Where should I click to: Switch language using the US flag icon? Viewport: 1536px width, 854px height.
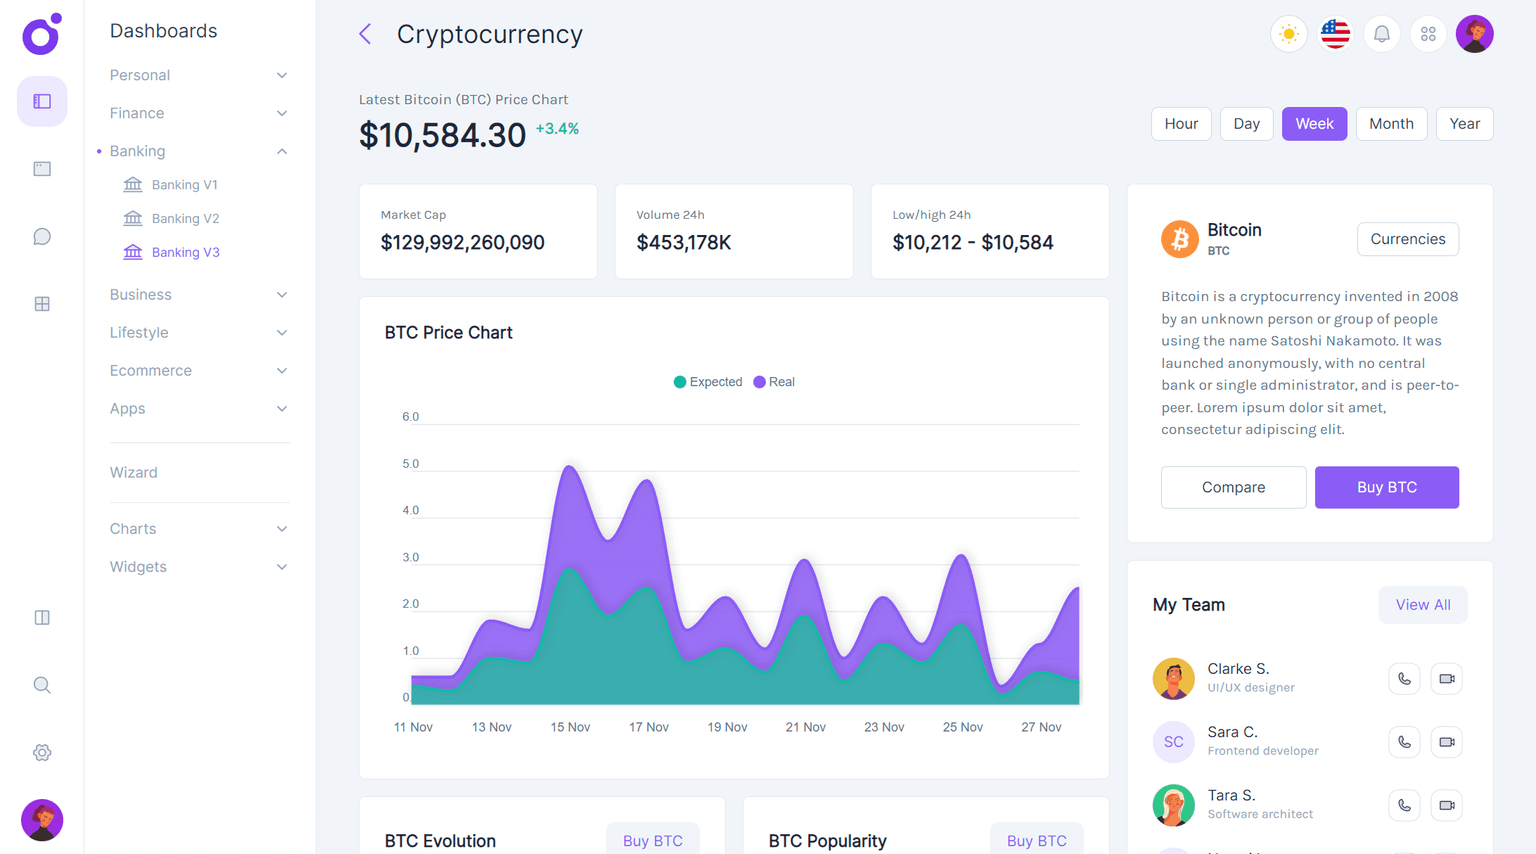coord(1335,33)
